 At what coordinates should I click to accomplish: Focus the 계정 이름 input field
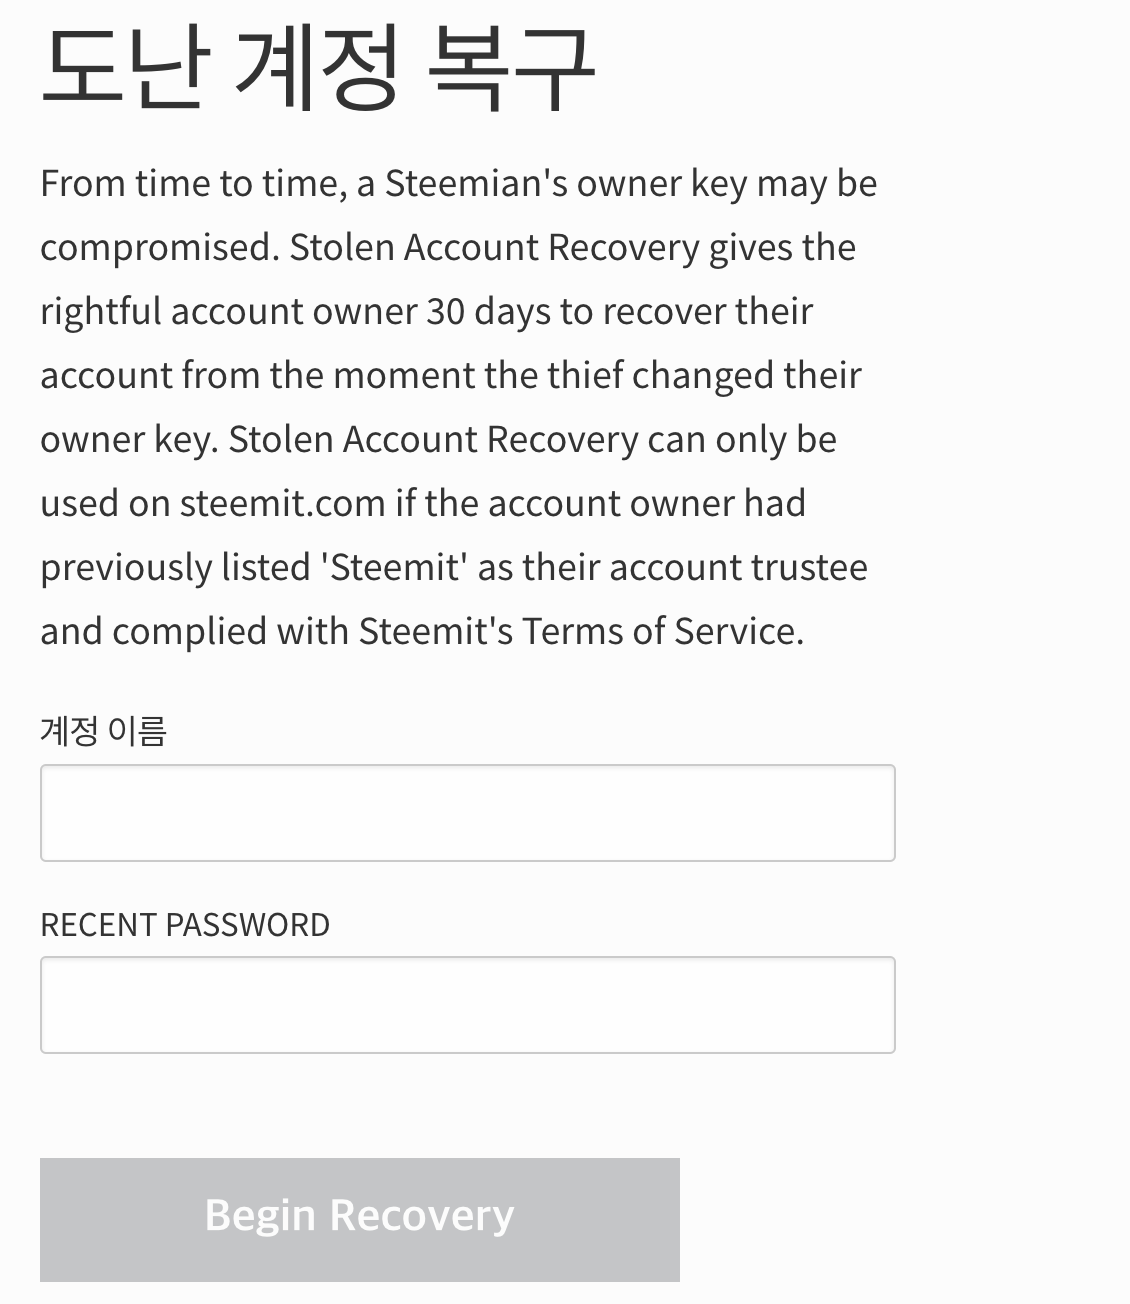[x=467, y=813]
